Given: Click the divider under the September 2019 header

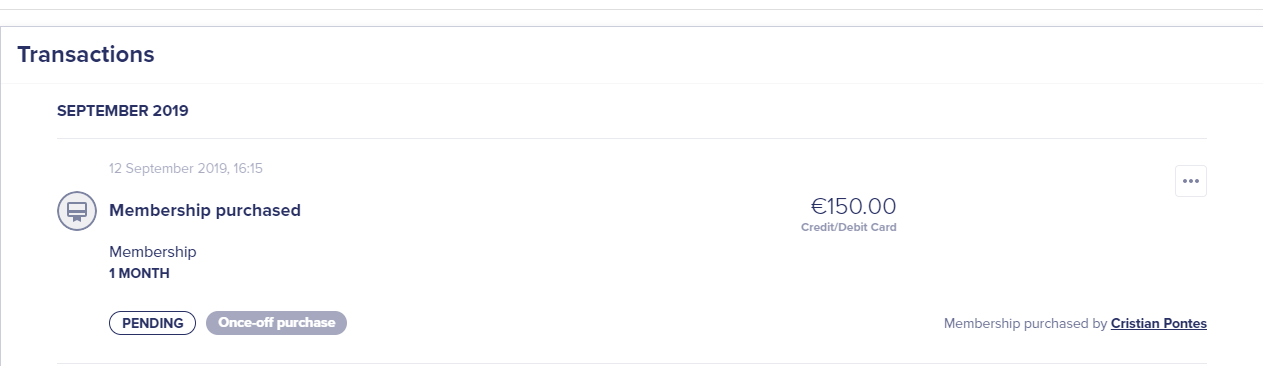Looking at the screenshot, I should 632,138.
